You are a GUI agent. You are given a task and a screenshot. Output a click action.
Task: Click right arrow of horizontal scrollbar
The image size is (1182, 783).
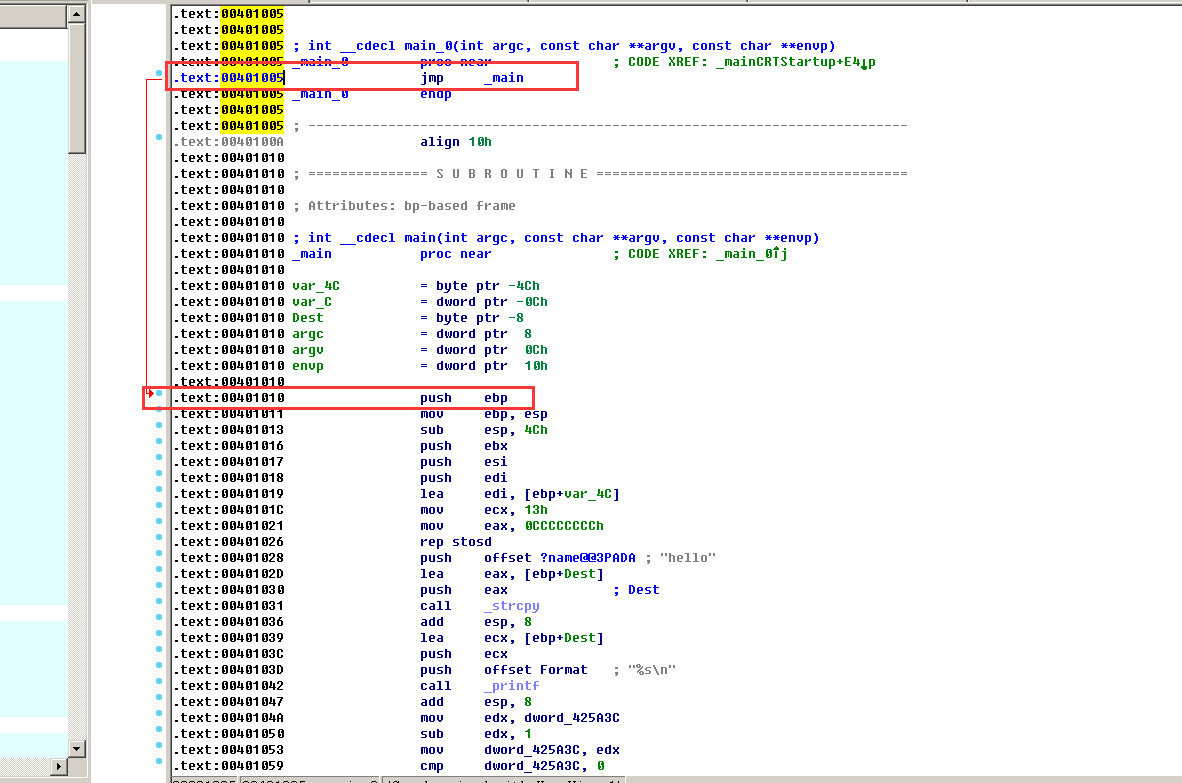(x=59, y=766)
